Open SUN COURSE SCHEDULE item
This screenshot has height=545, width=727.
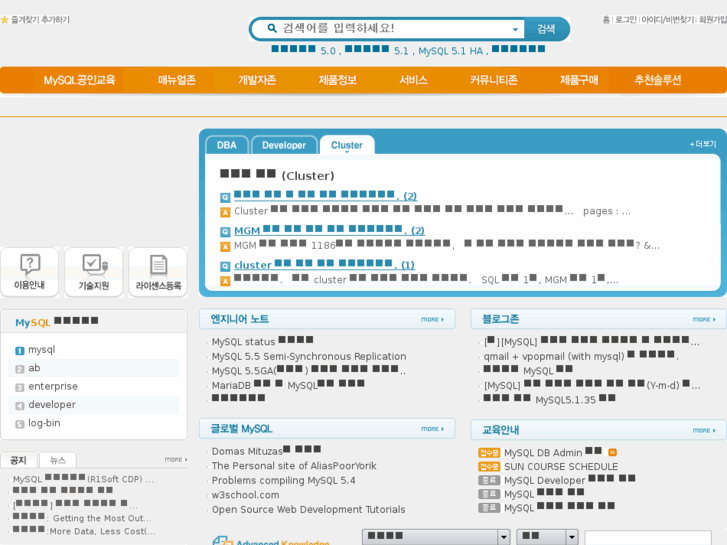pyautogui.click(x=561, y=467)
